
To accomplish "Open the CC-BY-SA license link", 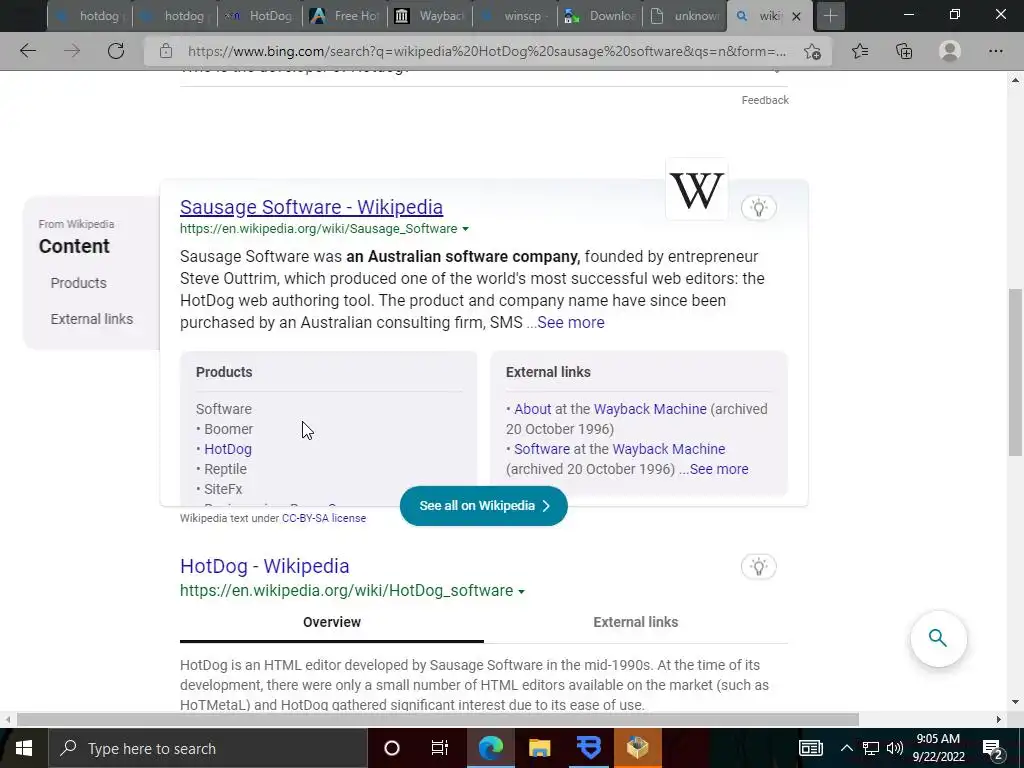I will 324,518.
